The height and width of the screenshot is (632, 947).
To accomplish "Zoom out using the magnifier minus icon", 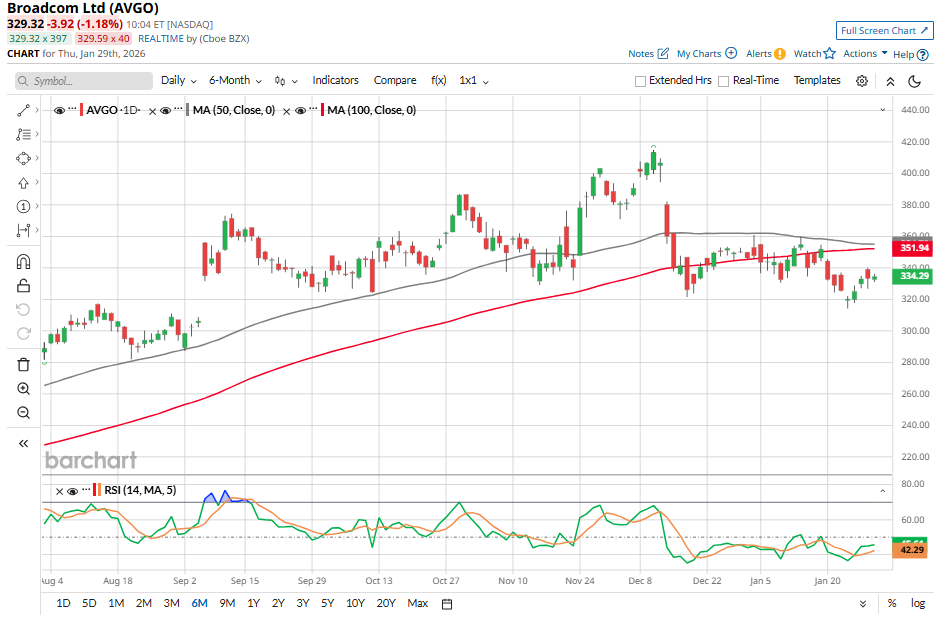I will 23,413.
